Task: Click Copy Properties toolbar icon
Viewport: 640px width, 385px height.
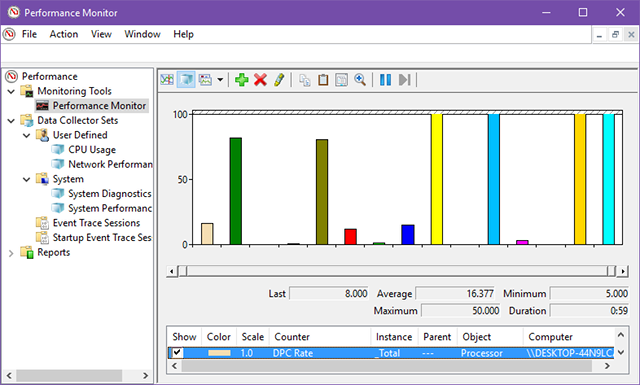Action: [304, 80]
